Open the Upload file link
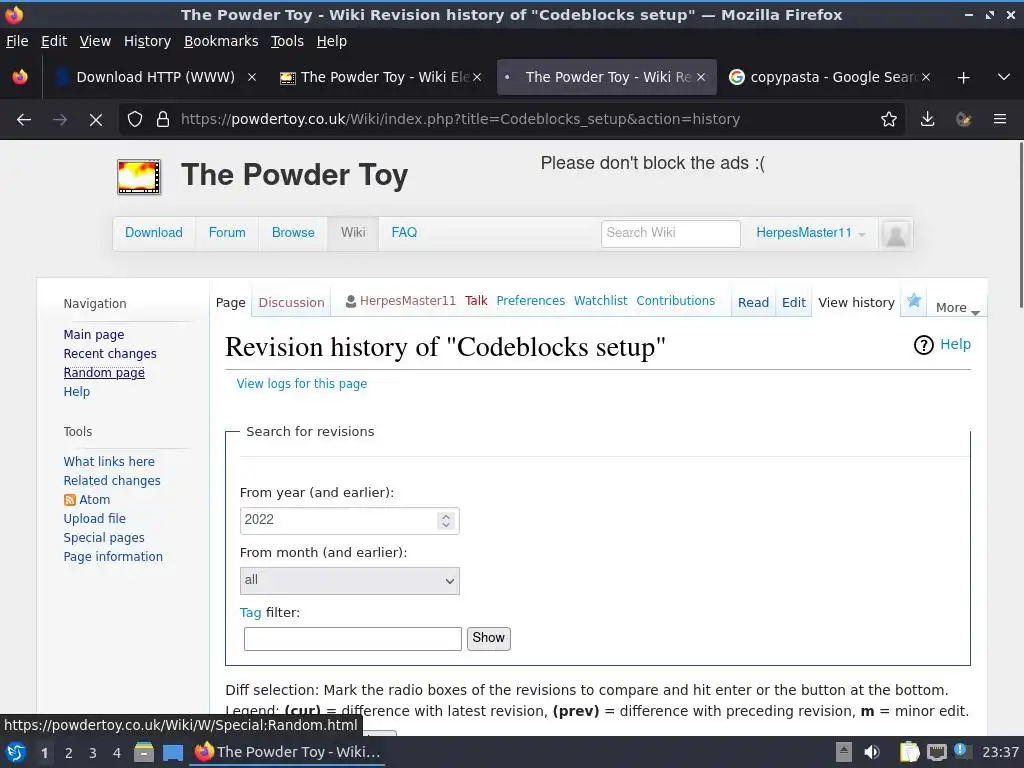 [95, 519]
